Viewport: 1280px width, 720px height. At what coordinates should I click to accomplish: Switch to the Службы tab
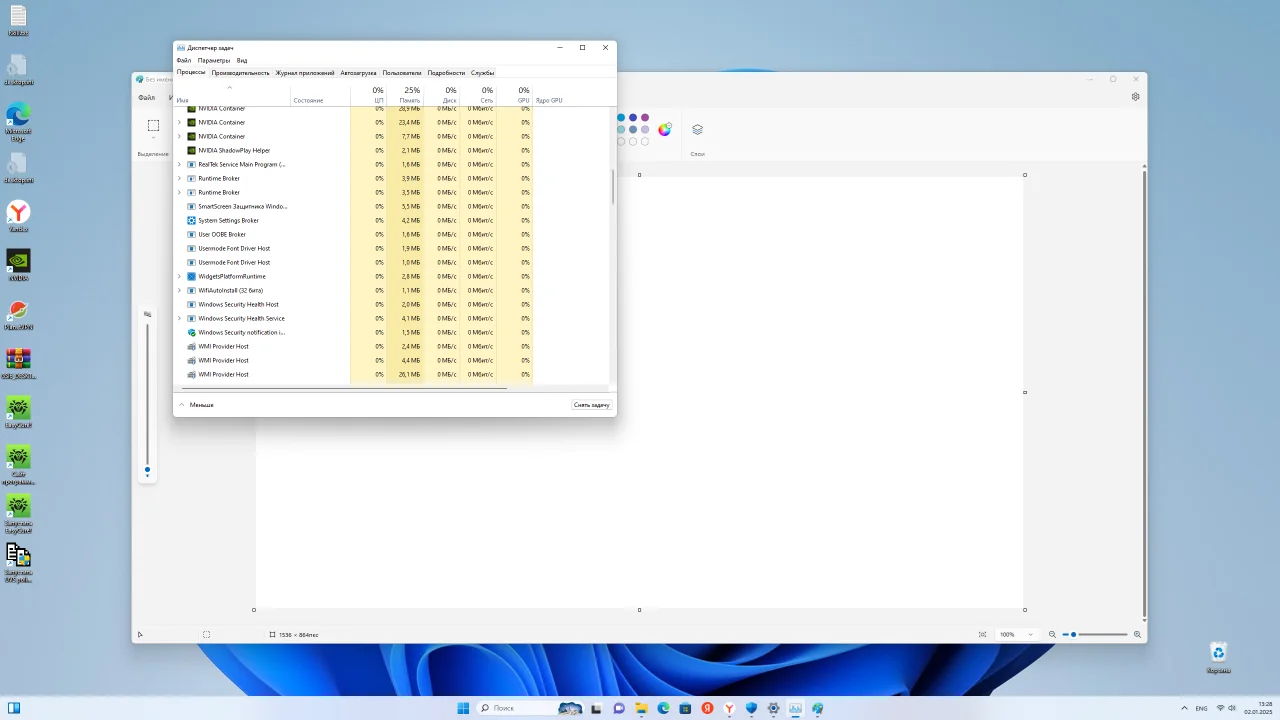click(x=483, y=73)
